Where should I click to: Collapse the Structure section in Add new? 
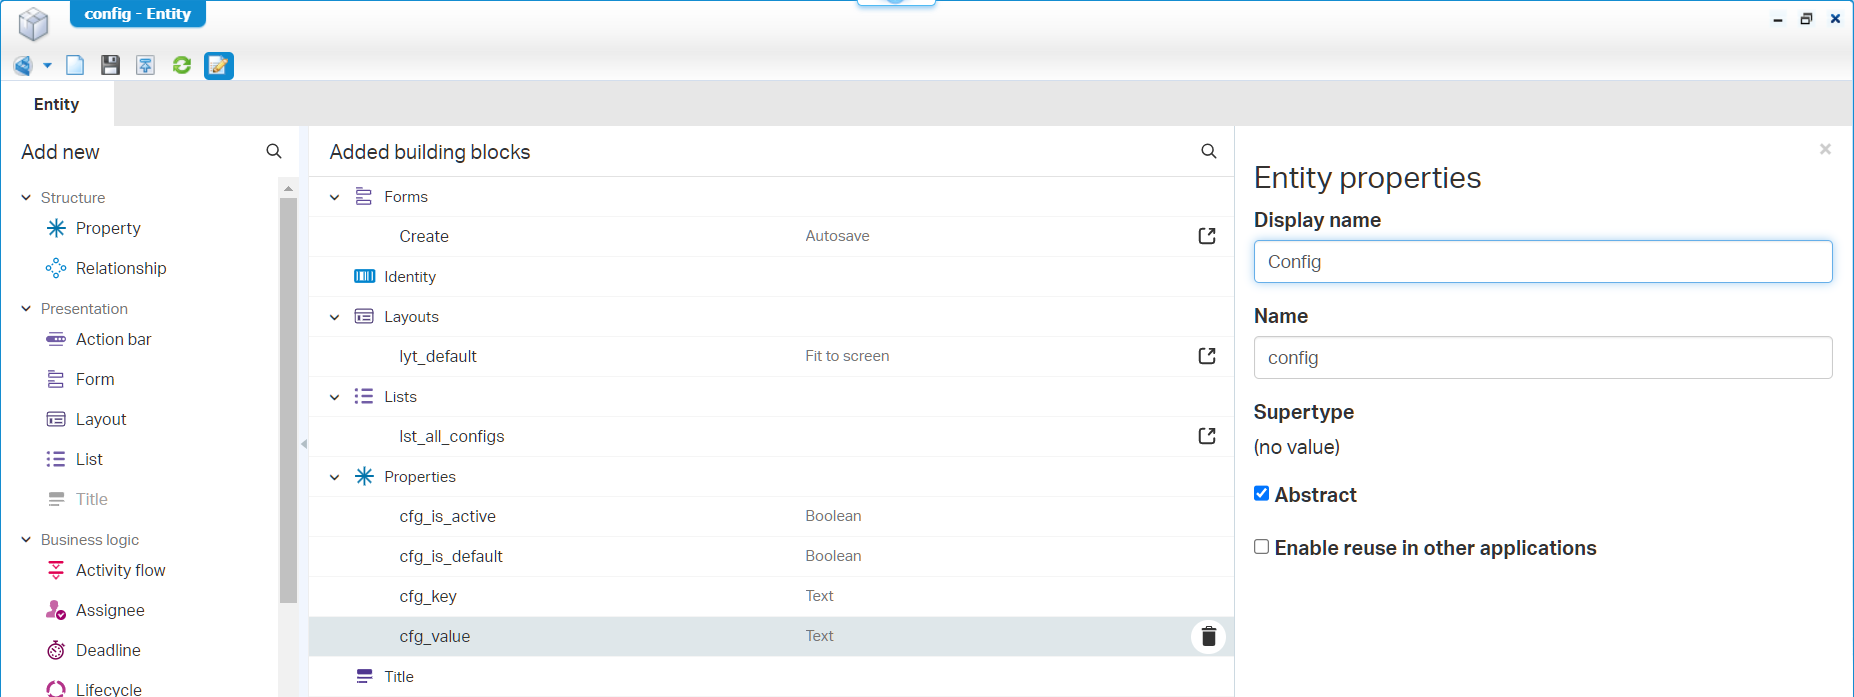point(26,198)
